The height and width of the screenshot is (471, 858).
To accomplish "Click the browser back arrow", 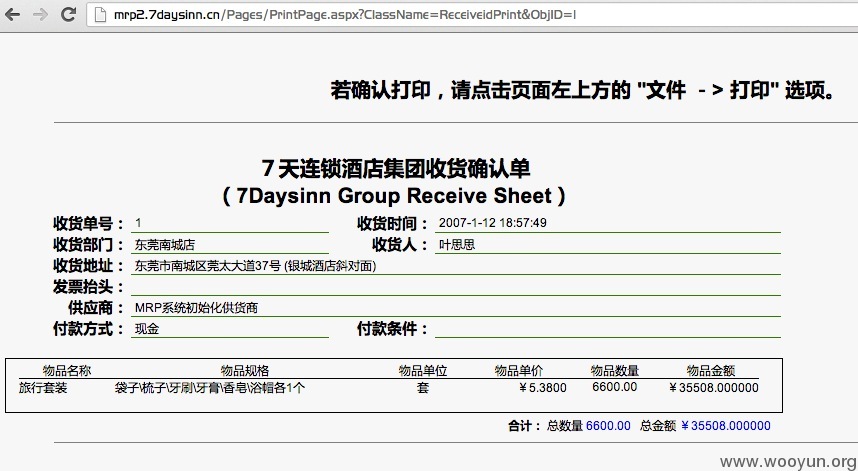I will click(x=13, y=15).
